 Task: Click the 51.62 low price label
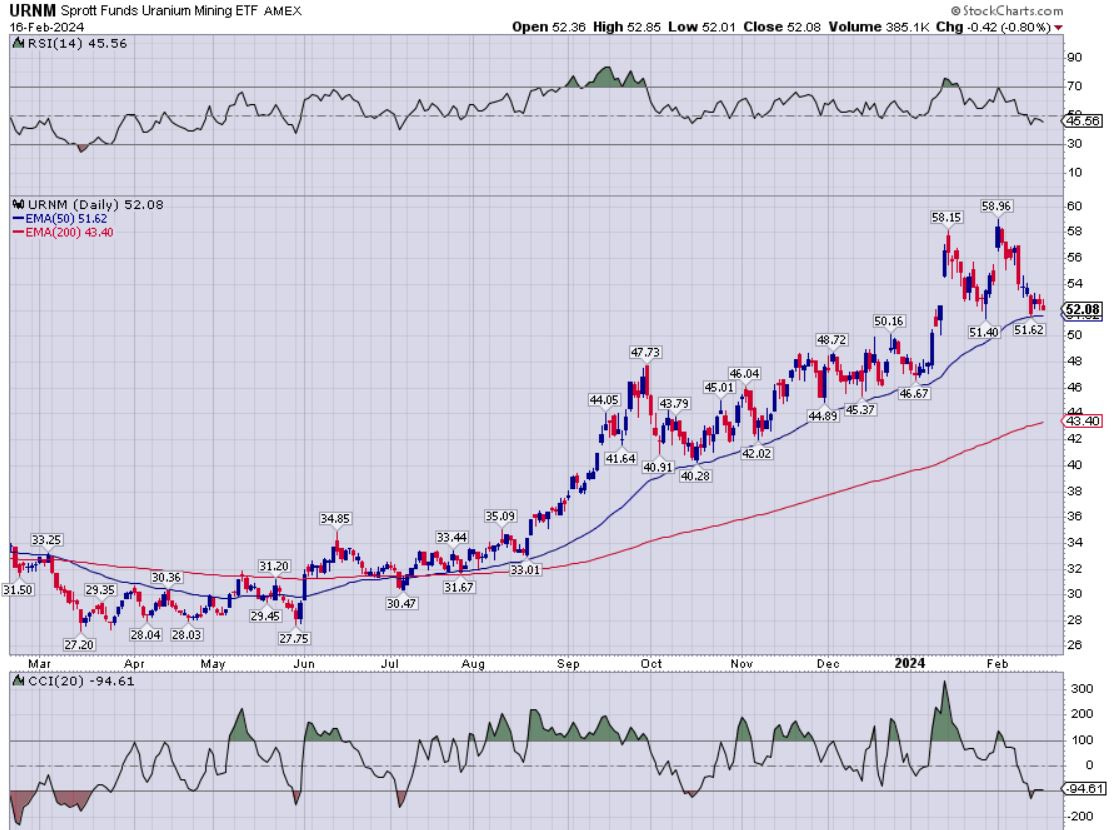(1029, 330)
